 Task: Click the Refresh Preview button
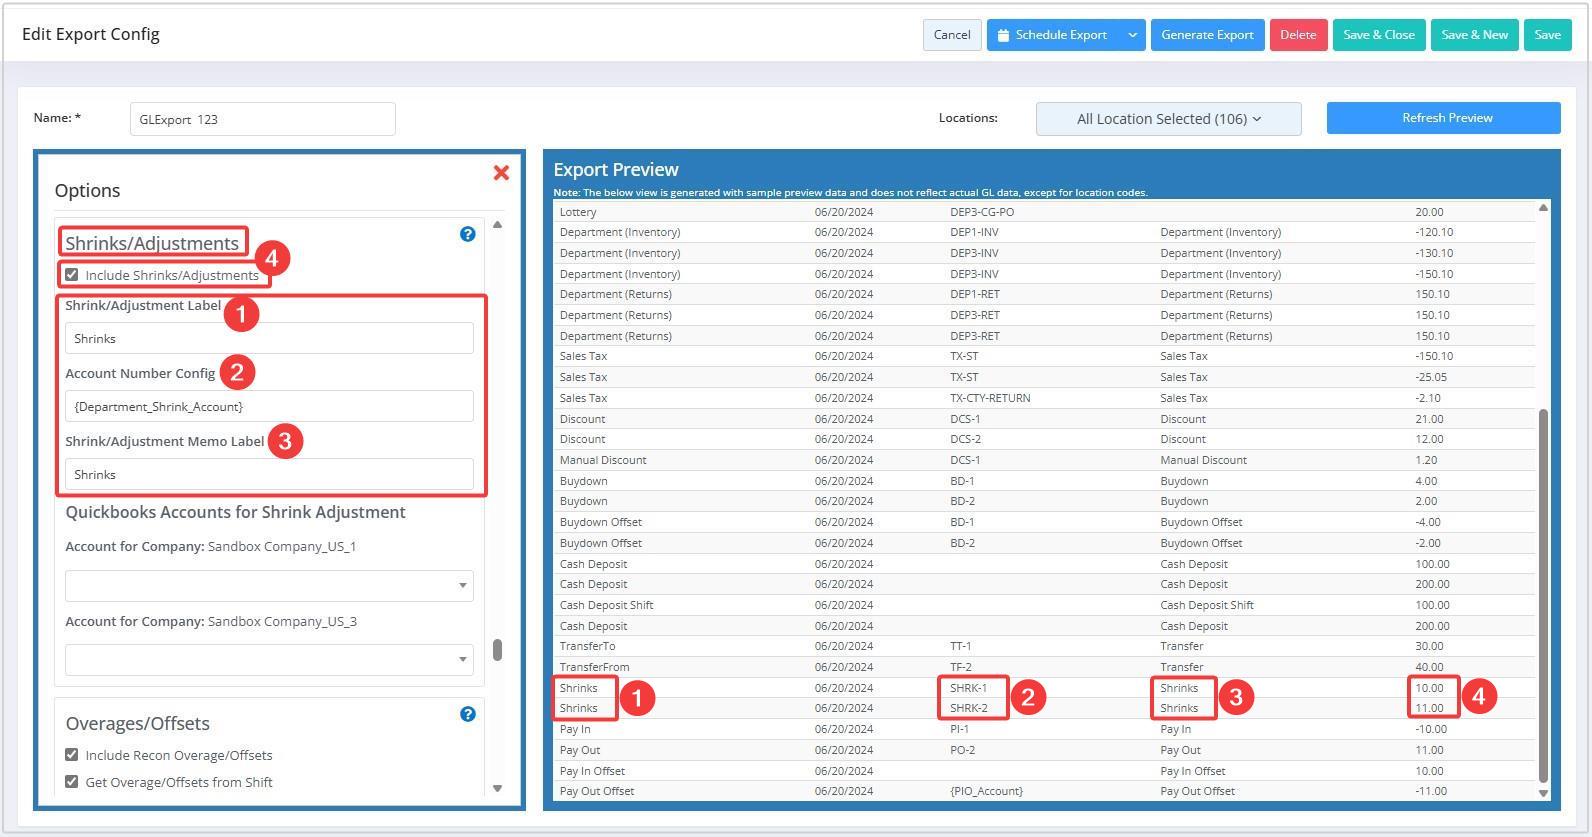(1443, 118)
